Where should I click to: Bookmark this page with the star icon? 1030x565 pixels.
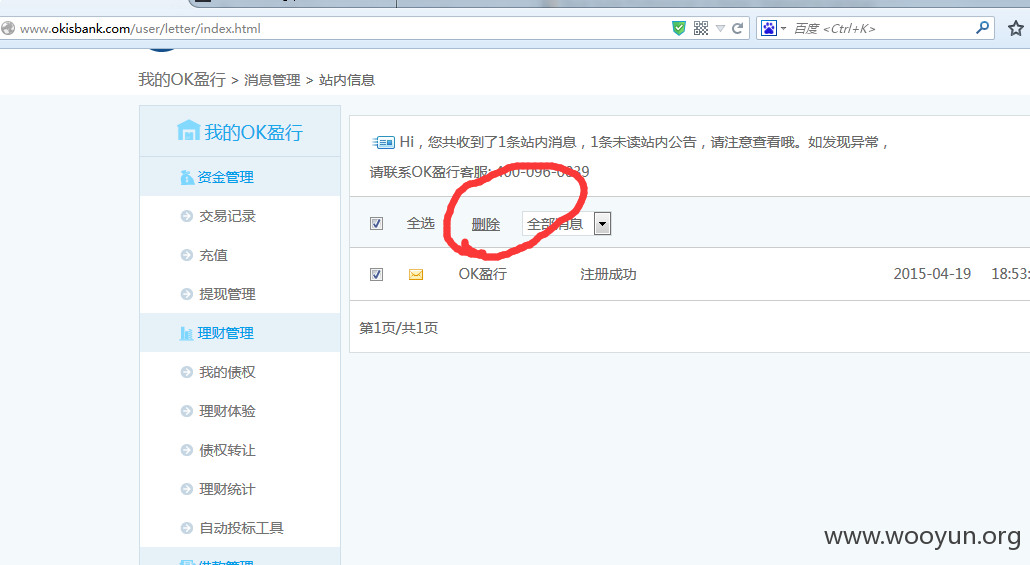click(x=1016, y=28)
